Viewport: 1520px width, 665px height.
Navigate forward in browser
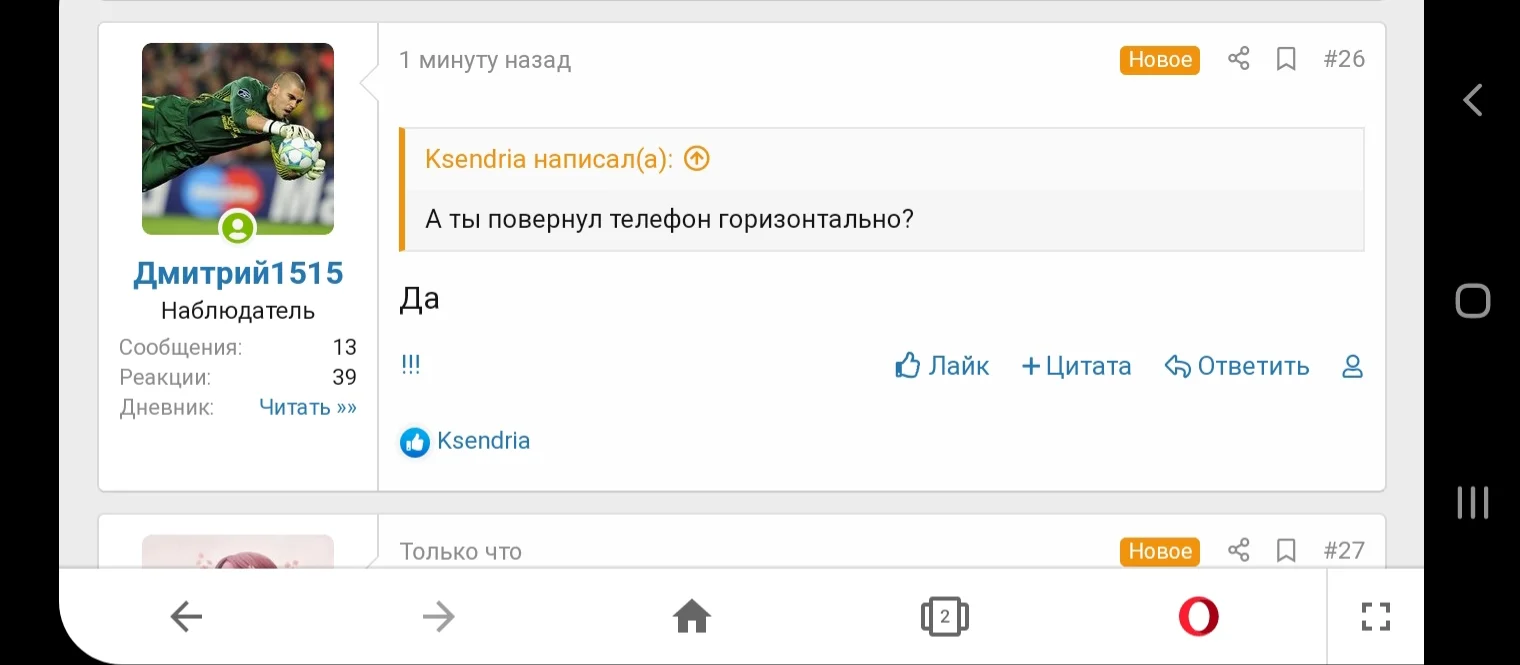pyautogui.click(x=439, y=616)
